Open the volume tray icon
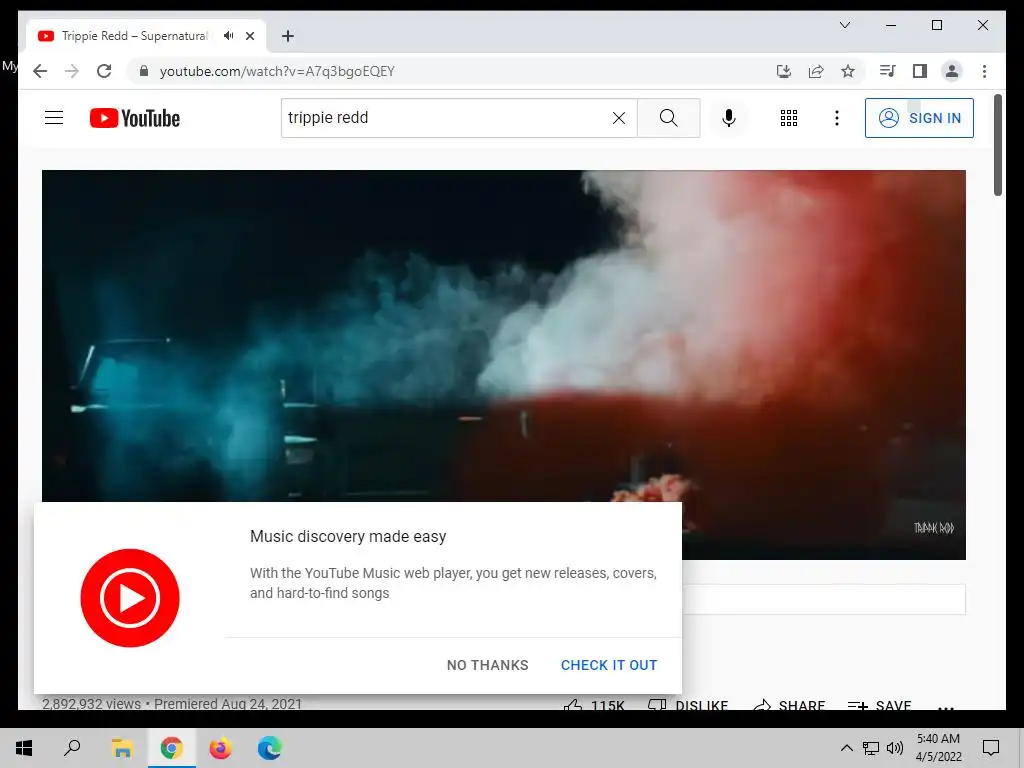The width and height of the screenshot is (1024, 768). (x=895, y=748)
